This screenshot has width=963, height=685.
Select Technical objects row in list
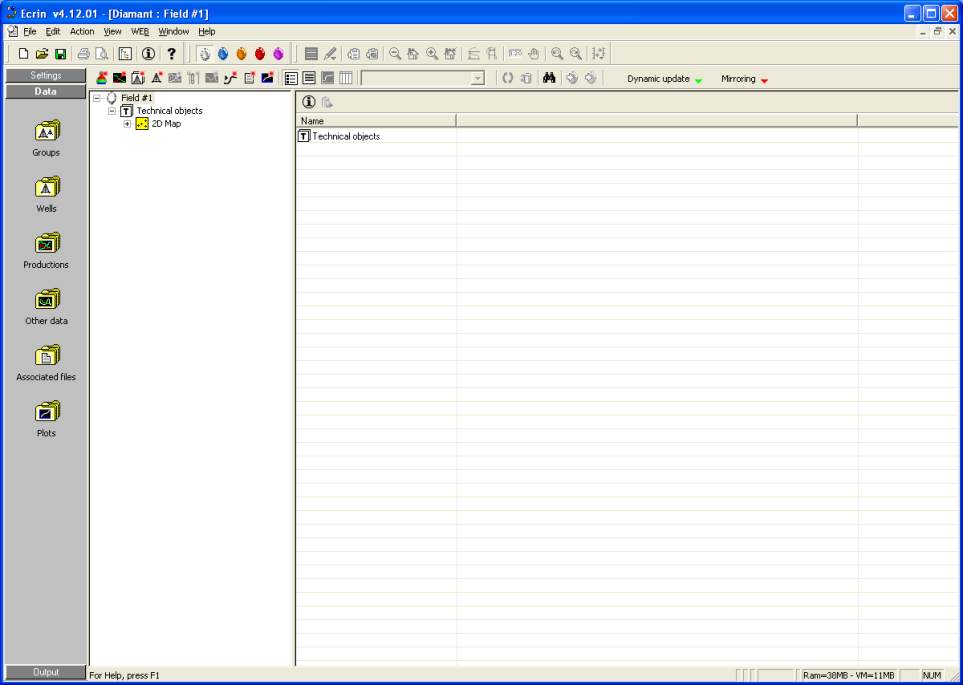[x=345, y=136]
